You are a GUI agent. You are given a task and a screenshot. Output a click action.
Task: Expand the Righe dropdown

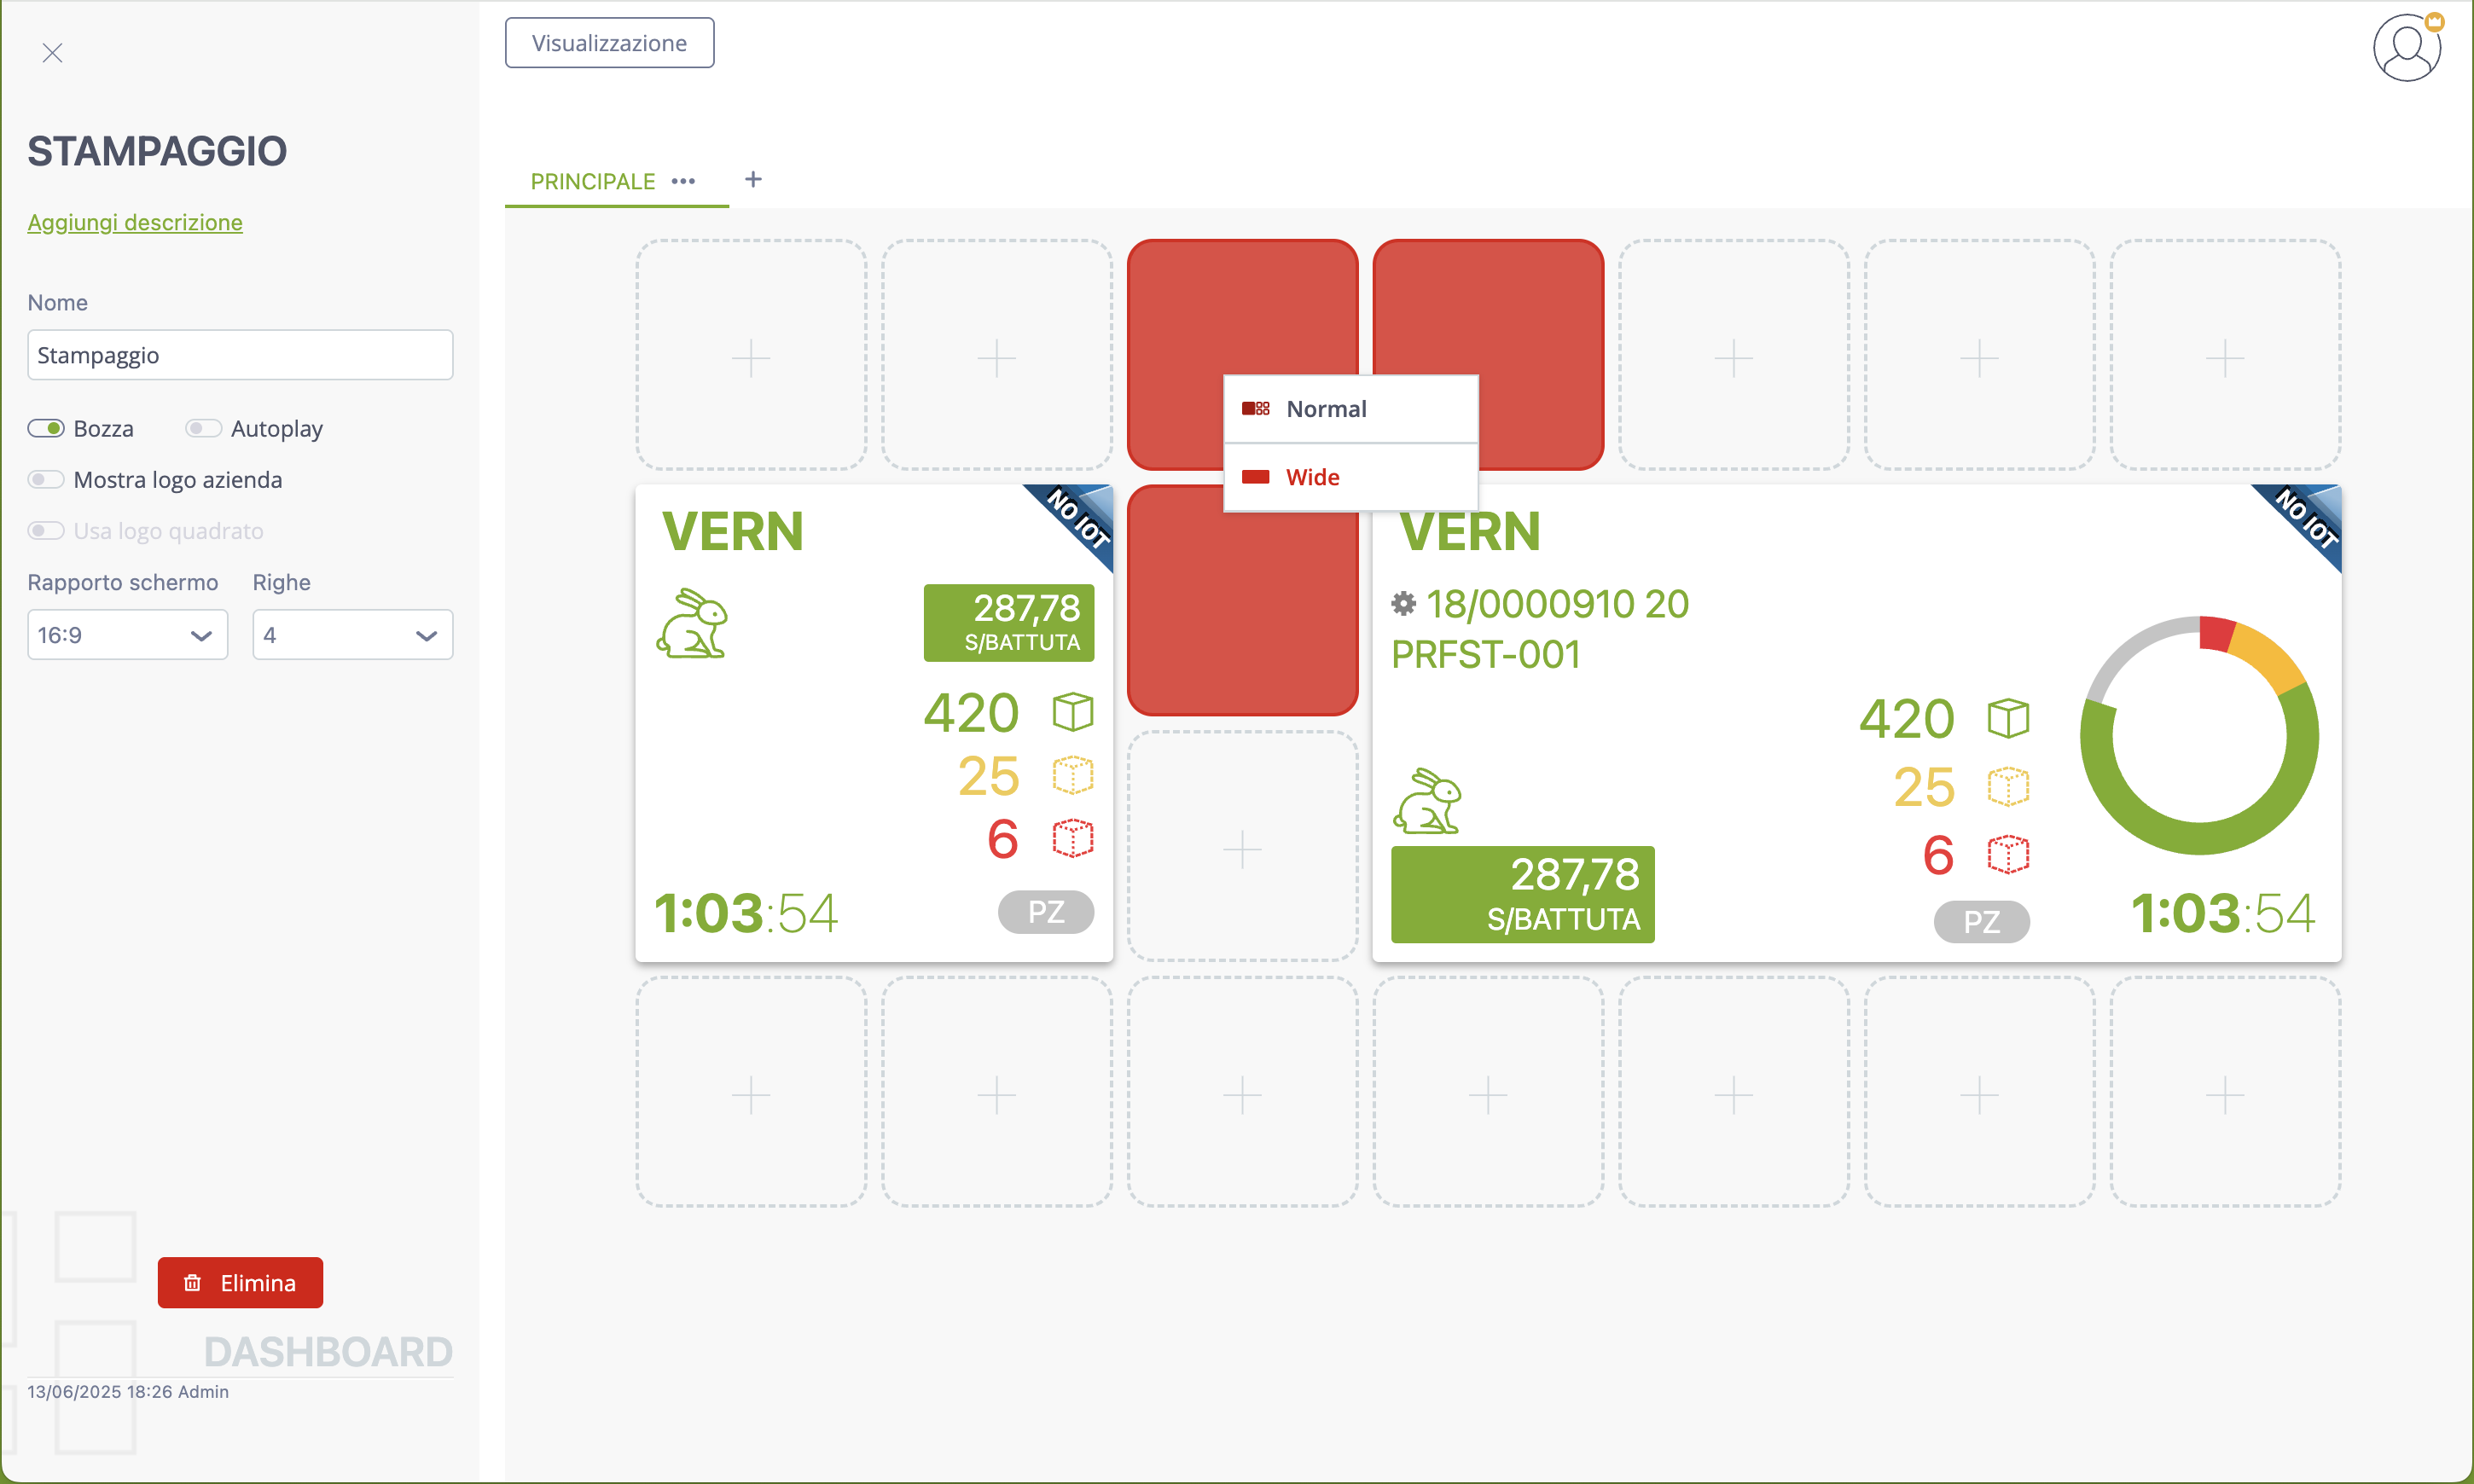click(353, 635)
